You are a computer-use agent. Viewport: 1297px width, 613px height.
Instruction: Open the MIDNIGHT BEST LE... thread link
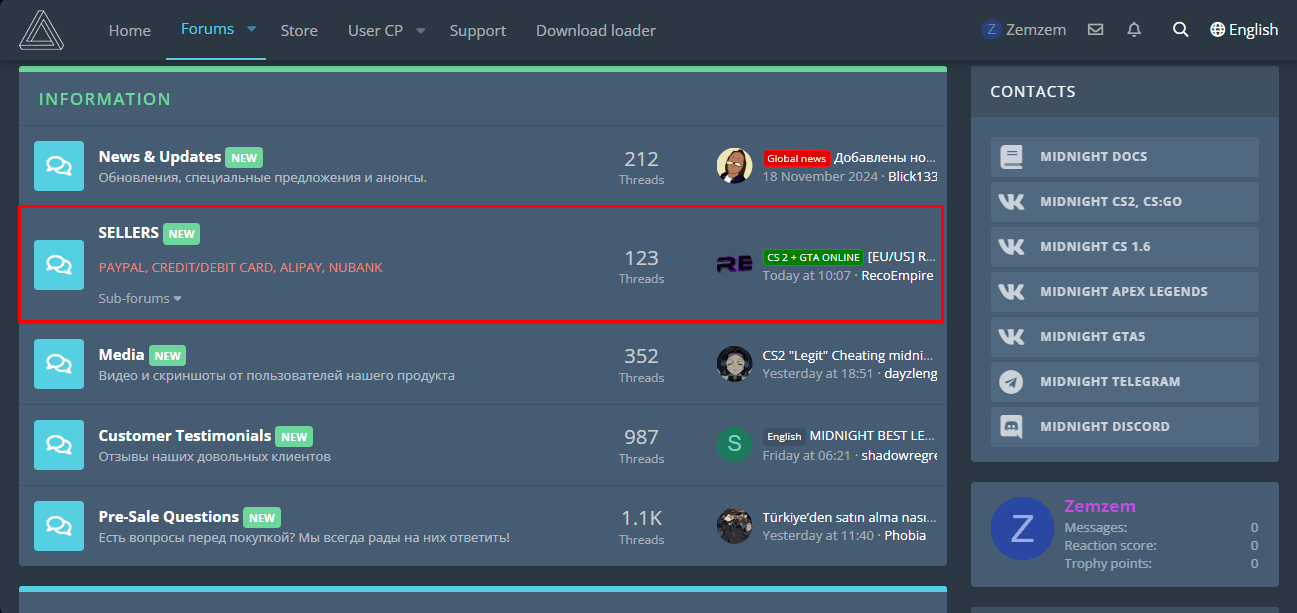point(873,436)
